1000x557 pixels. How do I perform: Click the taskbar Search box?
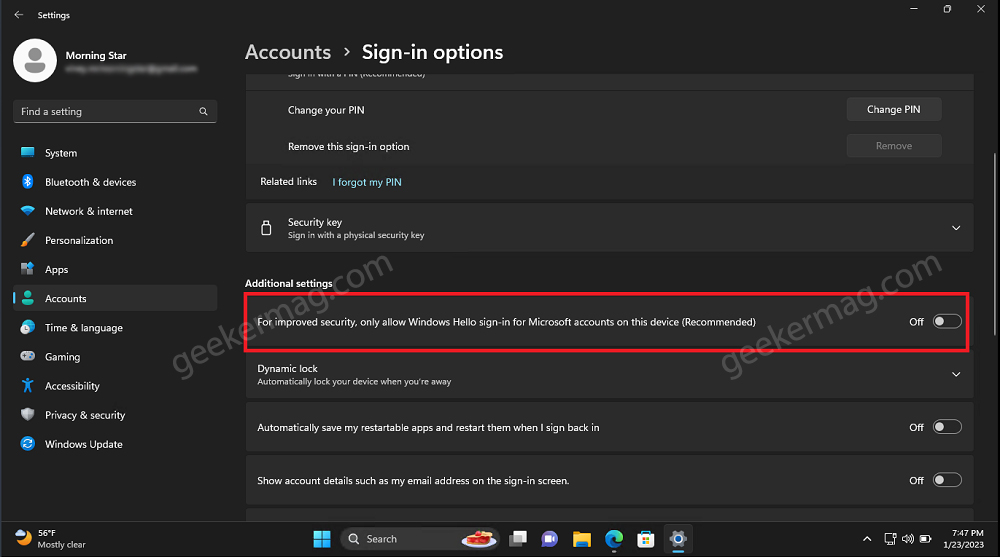tap(419, 539)
